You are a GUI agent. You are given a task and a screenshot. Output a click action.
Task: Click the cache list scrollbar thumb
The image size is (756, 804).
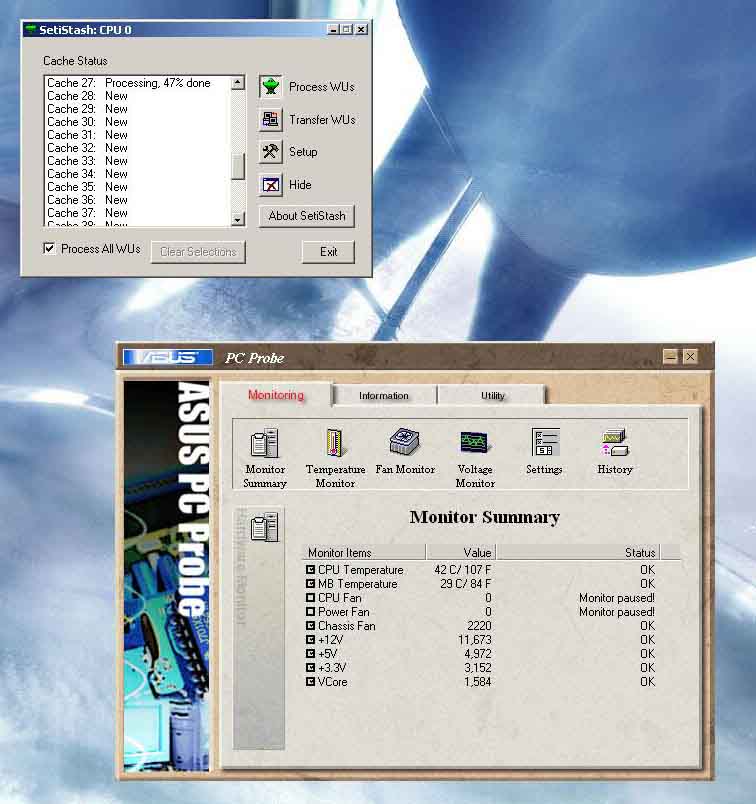click(237, 166)
